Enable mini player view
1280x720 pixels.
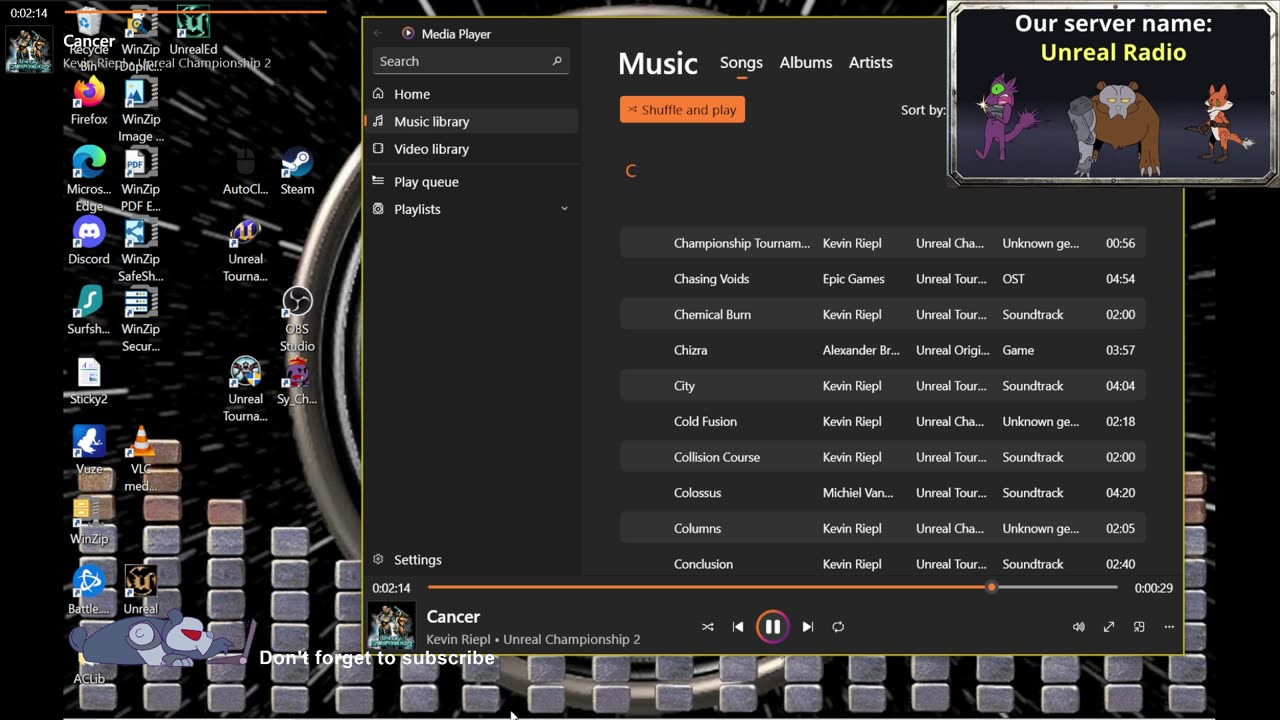1139,627
